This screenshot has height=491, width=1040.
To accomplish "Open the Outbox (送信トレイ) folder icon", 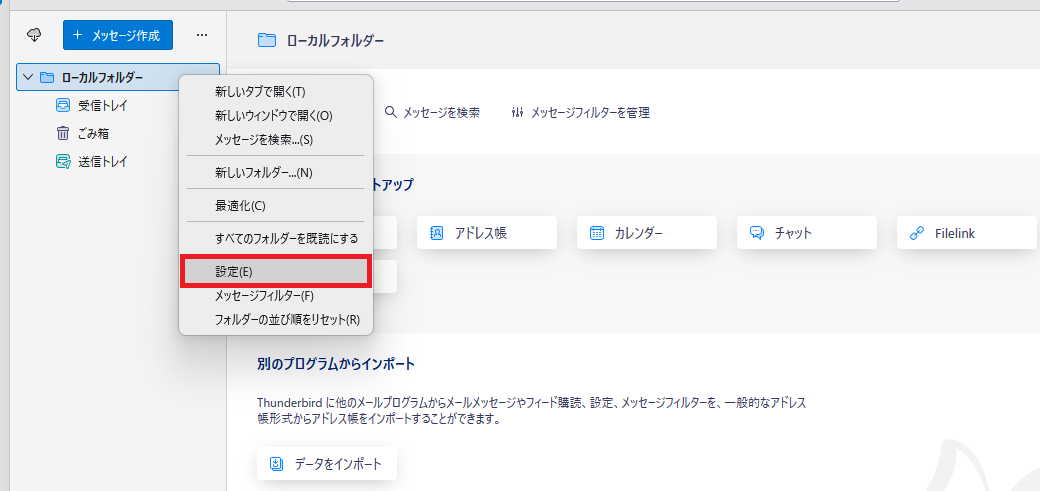I will [x=62, y=161].
